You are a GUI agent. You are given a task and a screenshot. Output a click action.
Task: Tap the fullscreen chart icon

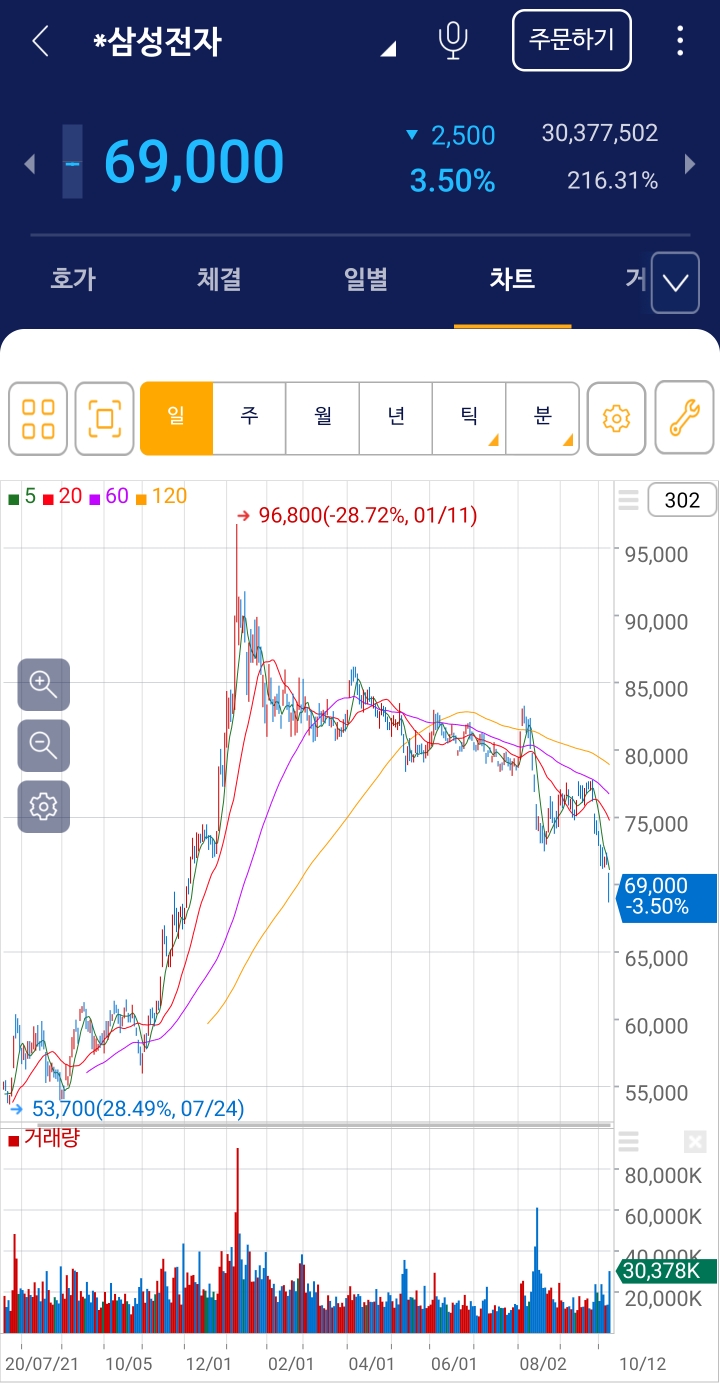(x=104, y=418)
